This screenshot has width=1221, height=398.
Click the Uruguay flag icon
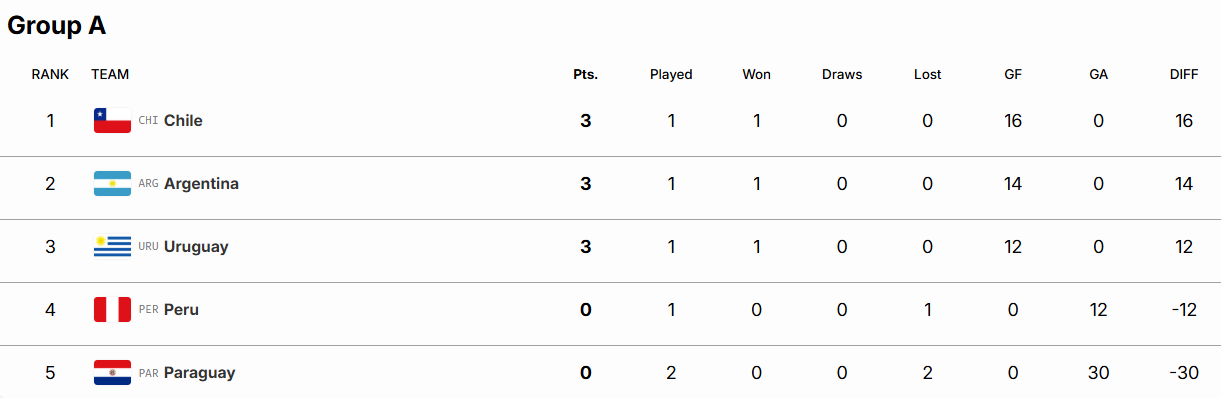click(112, 247)
